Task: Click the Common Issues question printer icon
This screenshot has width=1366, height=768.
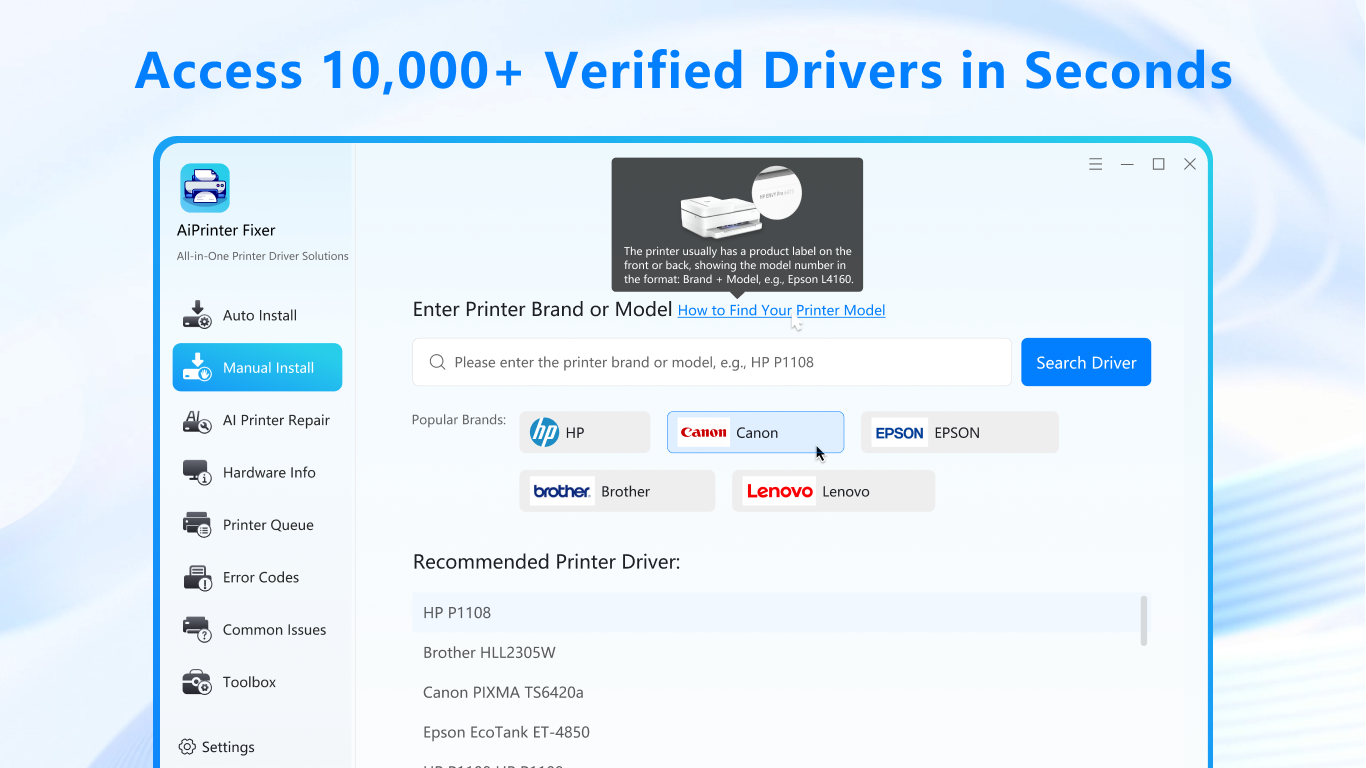Action: click(197, 629)
